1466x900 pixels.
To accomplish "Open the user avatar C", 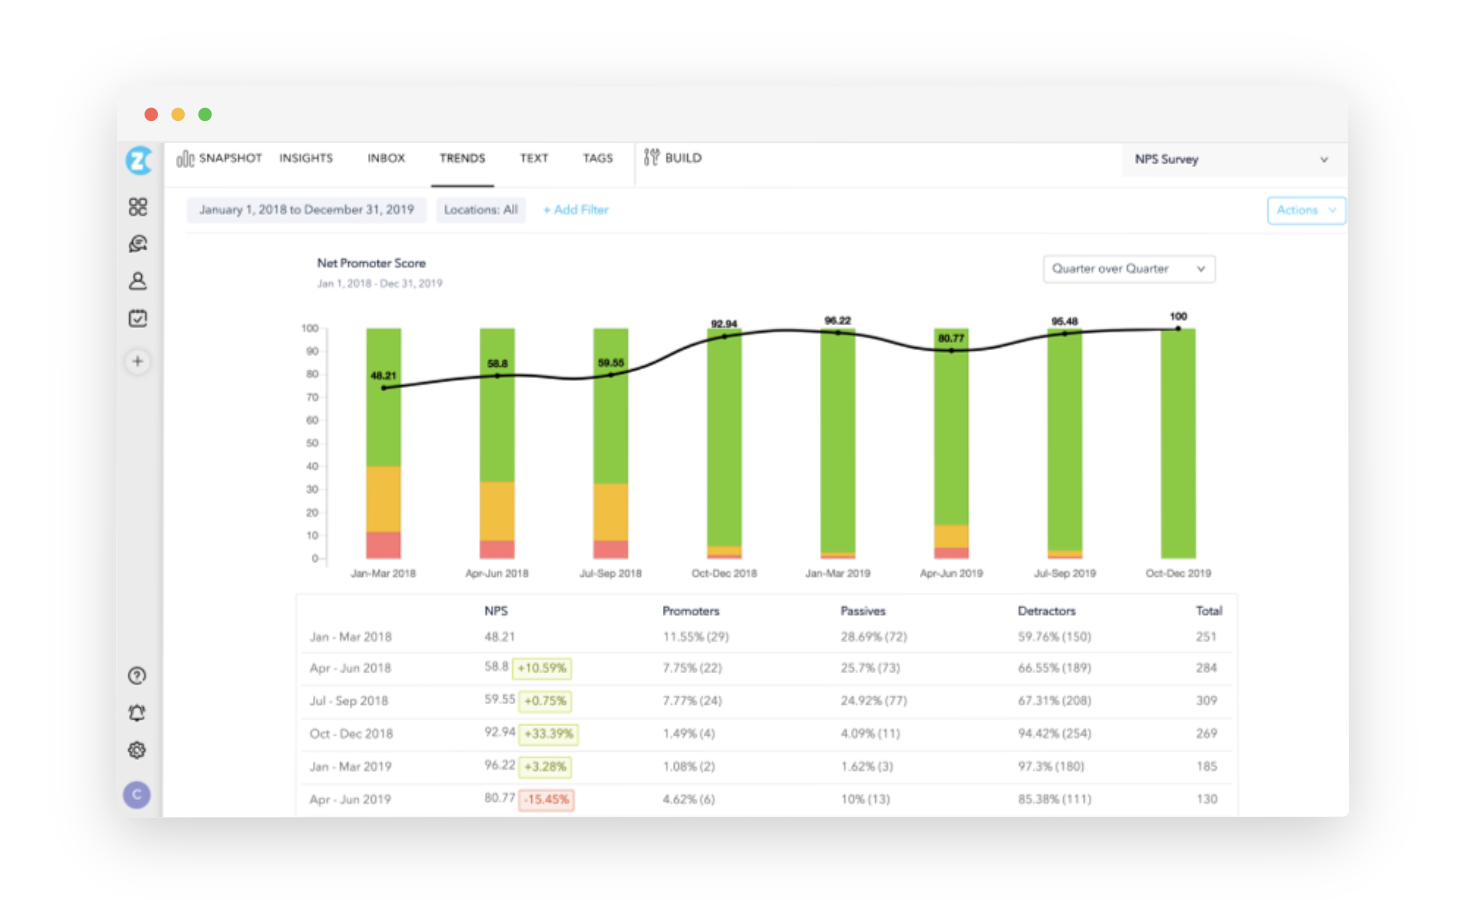I will 137,795.
